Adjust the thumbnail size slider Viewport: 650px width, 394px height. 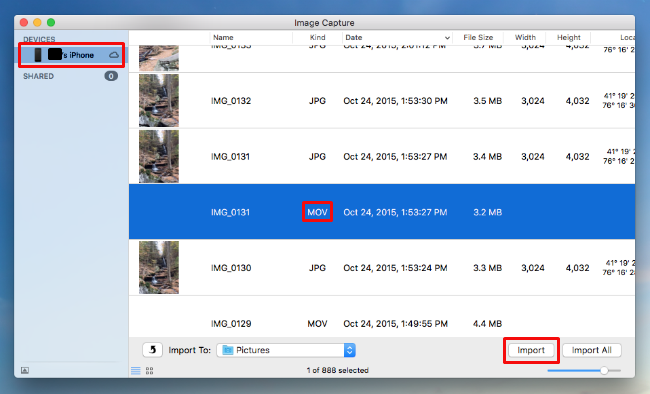(604, 370)
